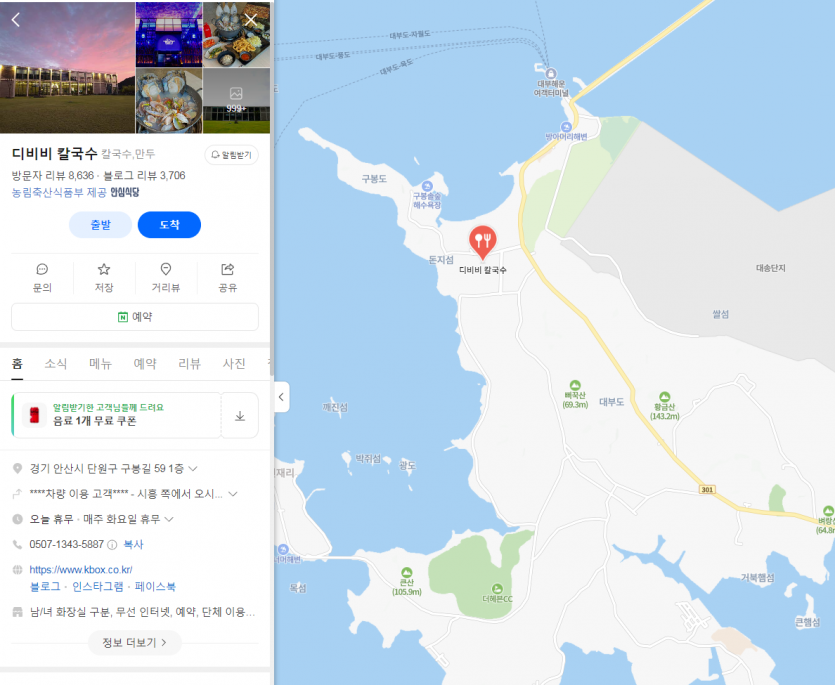Set place as 출발 starting point

click(x=100, y=225)
